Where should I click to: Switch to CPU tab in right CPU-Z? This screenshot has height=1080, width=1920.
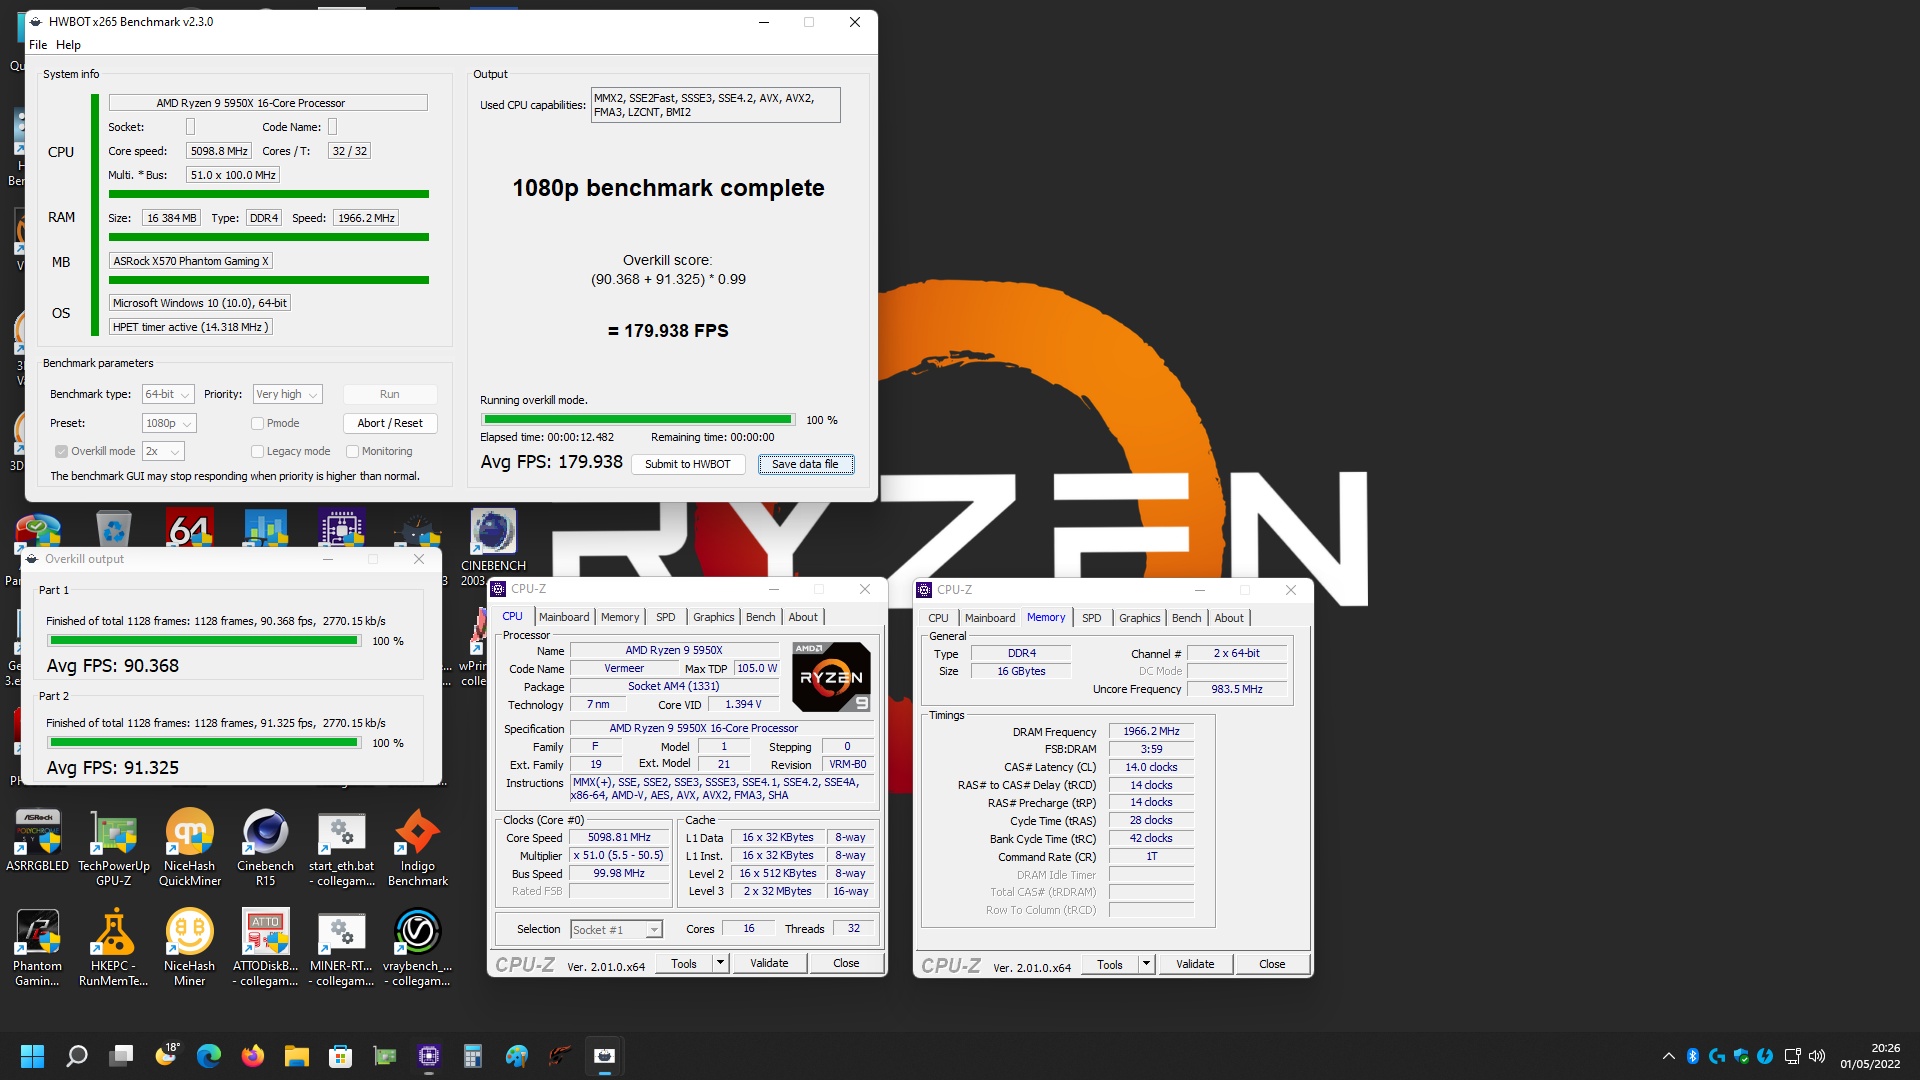pos(938,618)
